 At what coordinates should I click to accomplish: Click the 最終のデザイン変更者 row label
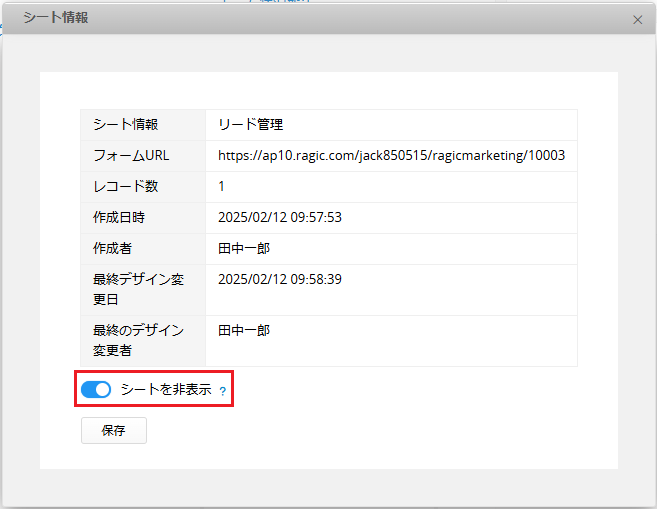138,340
